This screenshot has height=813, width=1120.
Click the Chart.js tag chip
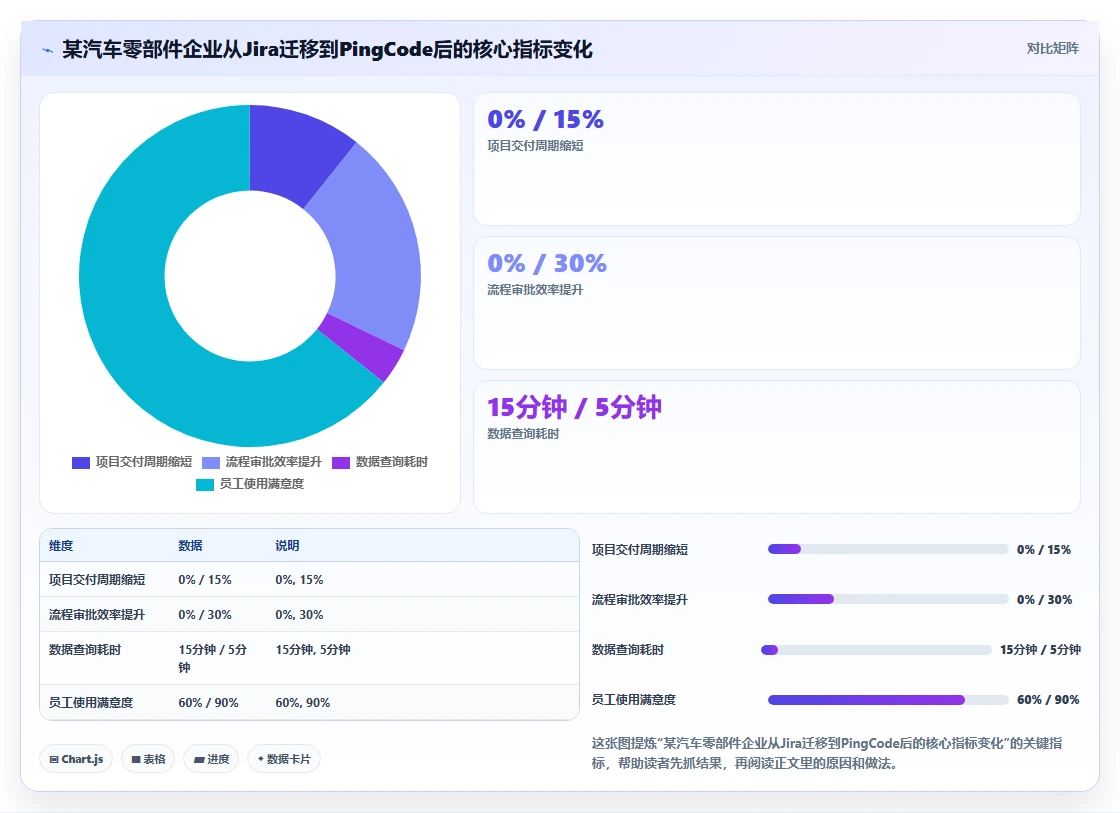(76, 759)
